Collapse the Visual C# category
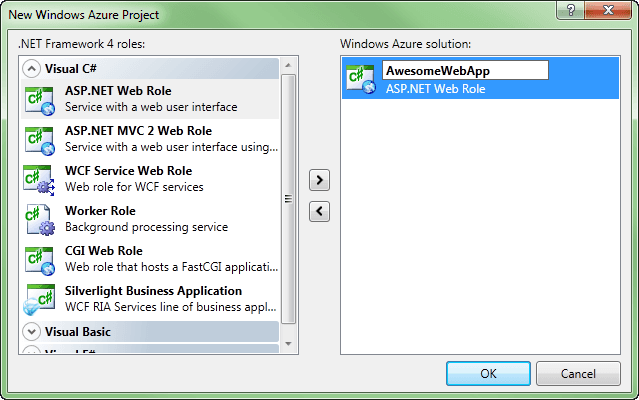639x400 pixels. click(31, 69)
